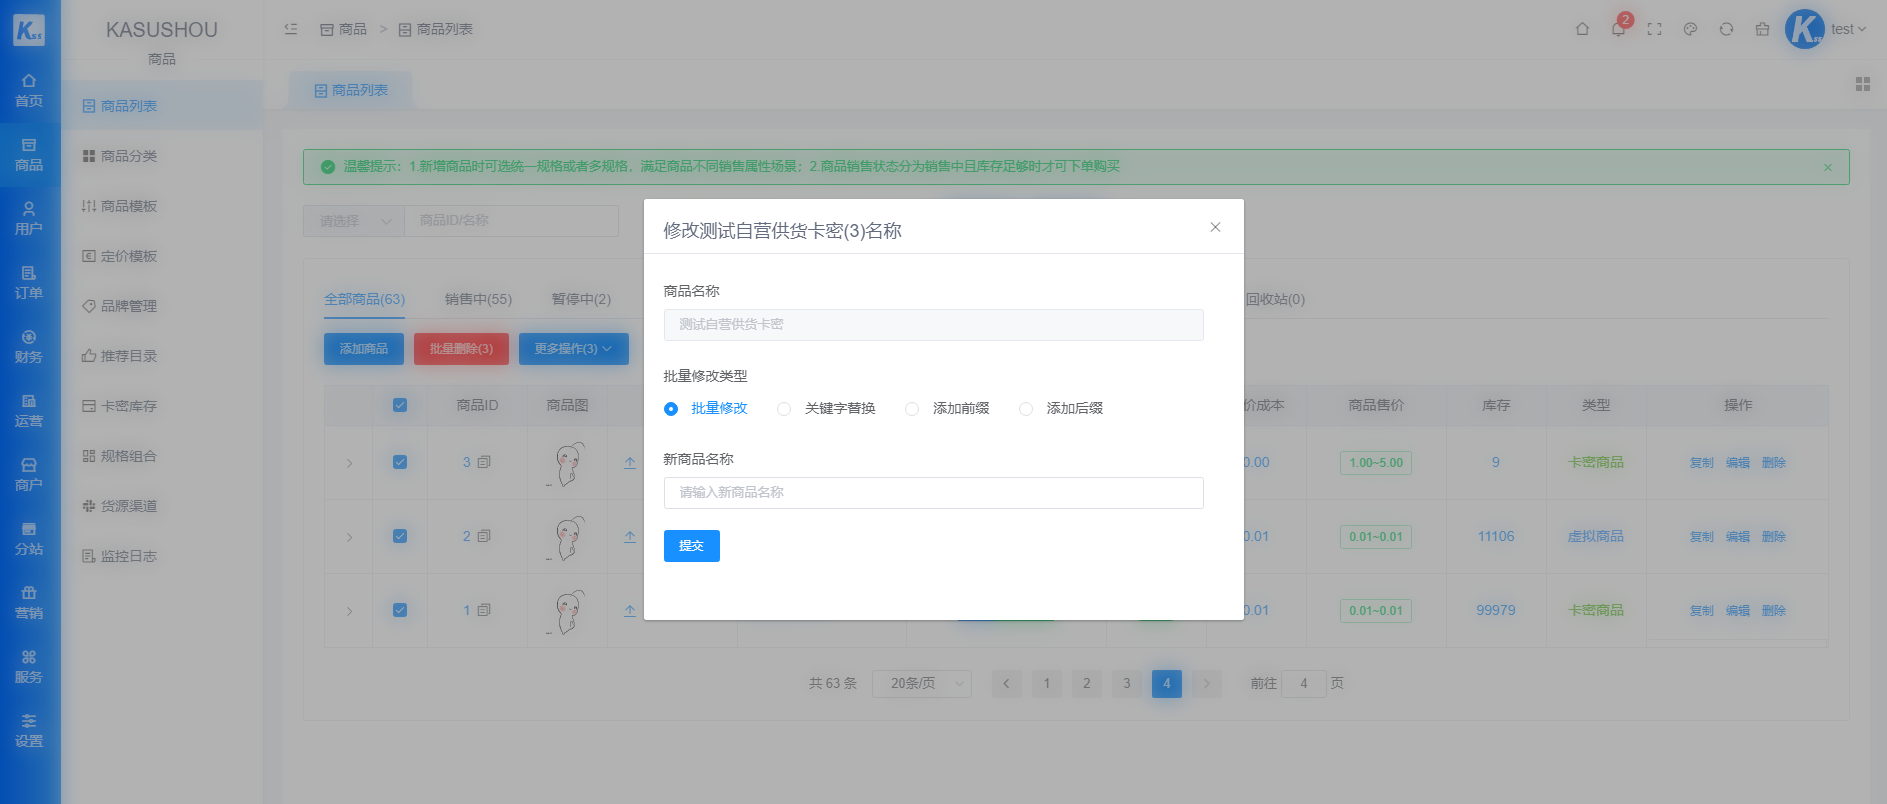
Task: Collapse the sidebar menu toggle icon
Action: pos(291,29)
